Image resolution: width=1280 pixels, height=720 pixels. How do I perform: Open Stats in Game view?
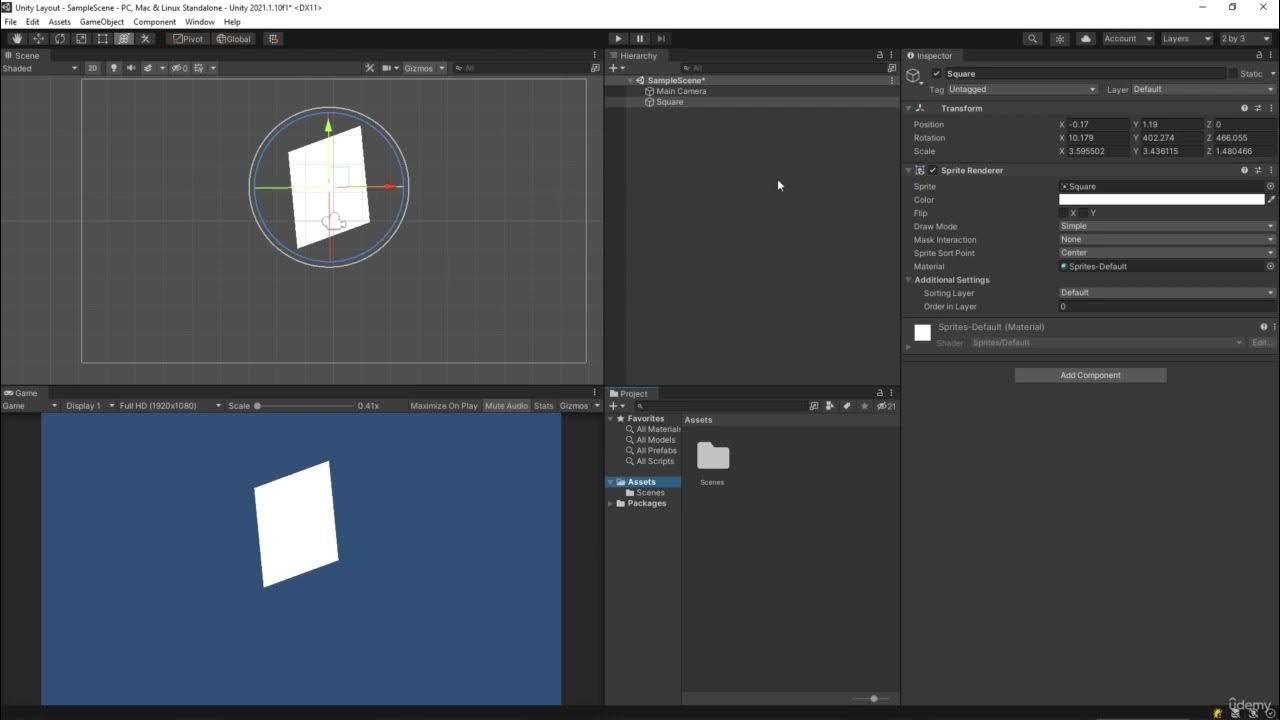[x=543, y=406]
